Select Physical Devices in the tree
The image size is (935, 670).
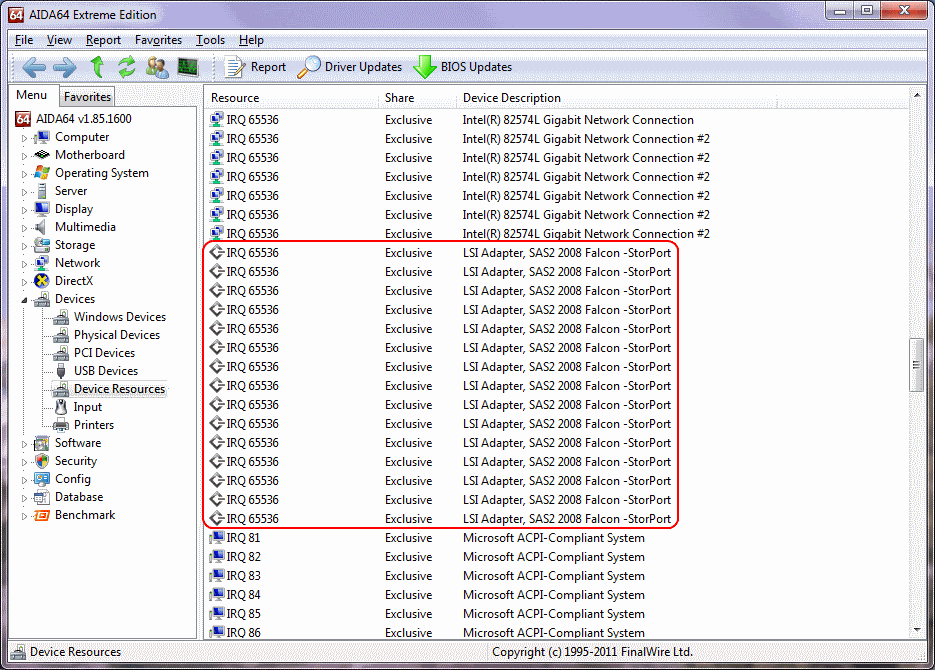[117, 335]
